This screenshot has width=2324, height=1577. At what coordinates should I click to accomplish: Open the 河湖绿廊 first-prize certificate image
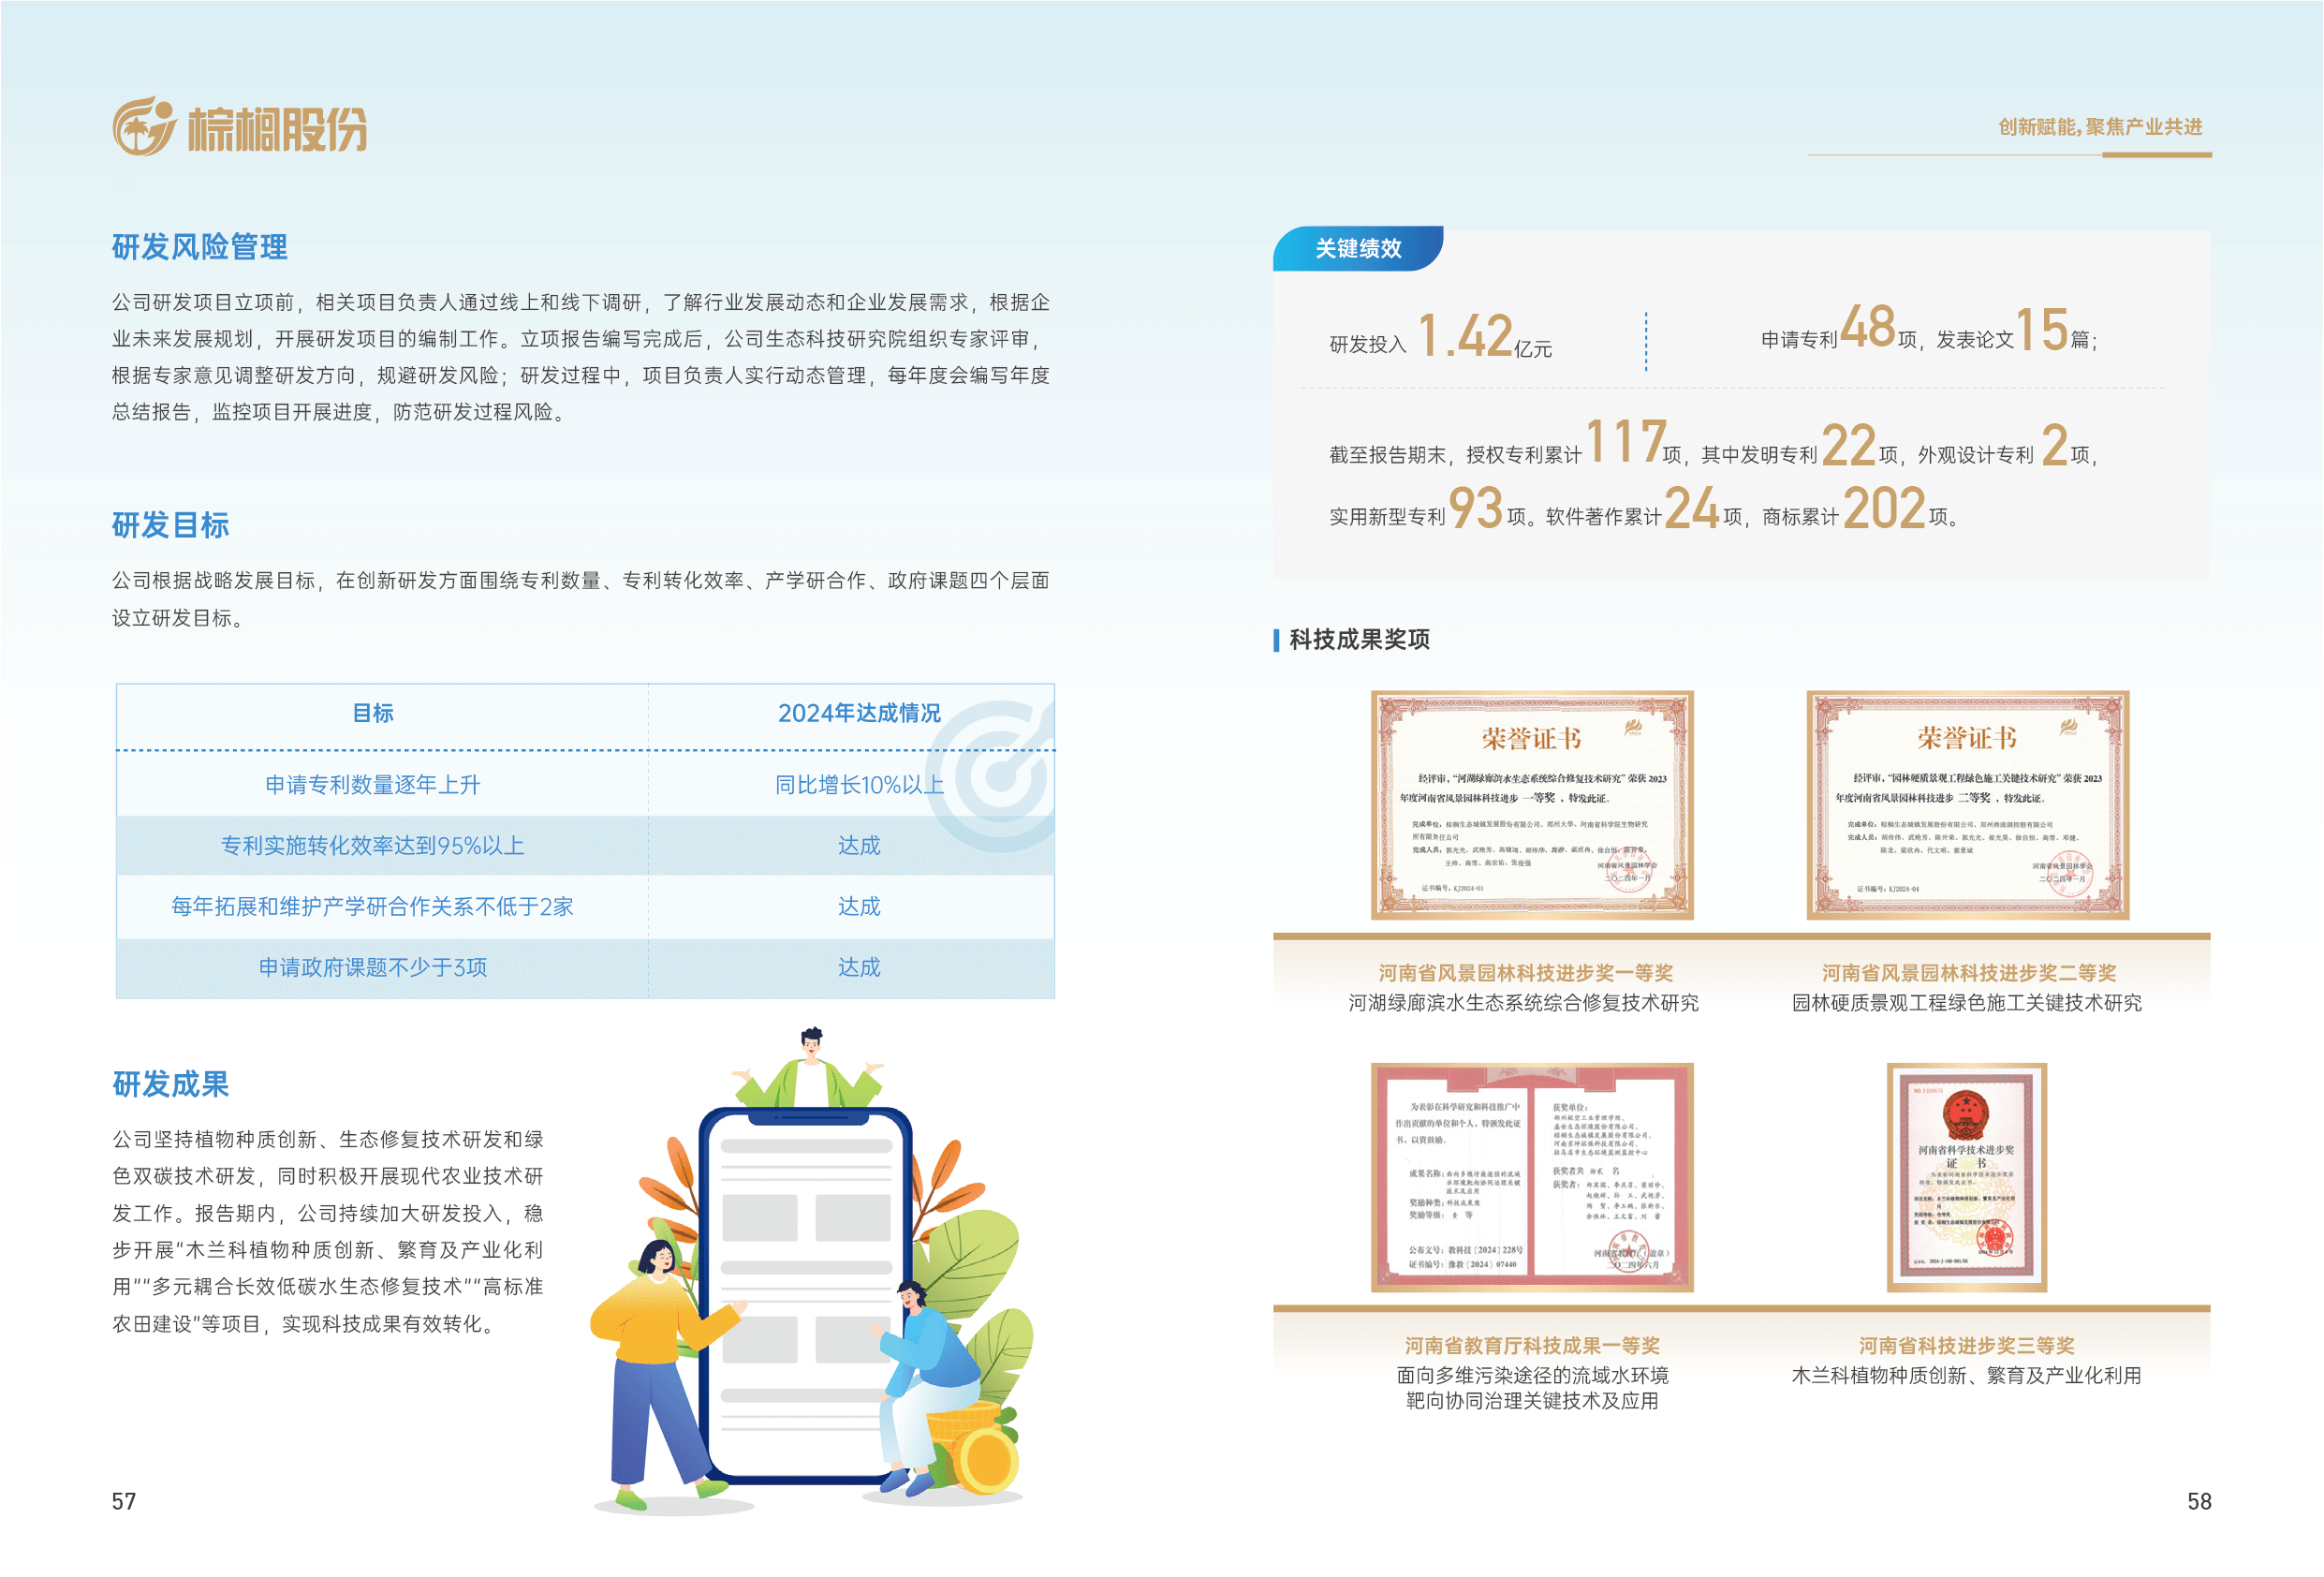tap(1531, 805)
